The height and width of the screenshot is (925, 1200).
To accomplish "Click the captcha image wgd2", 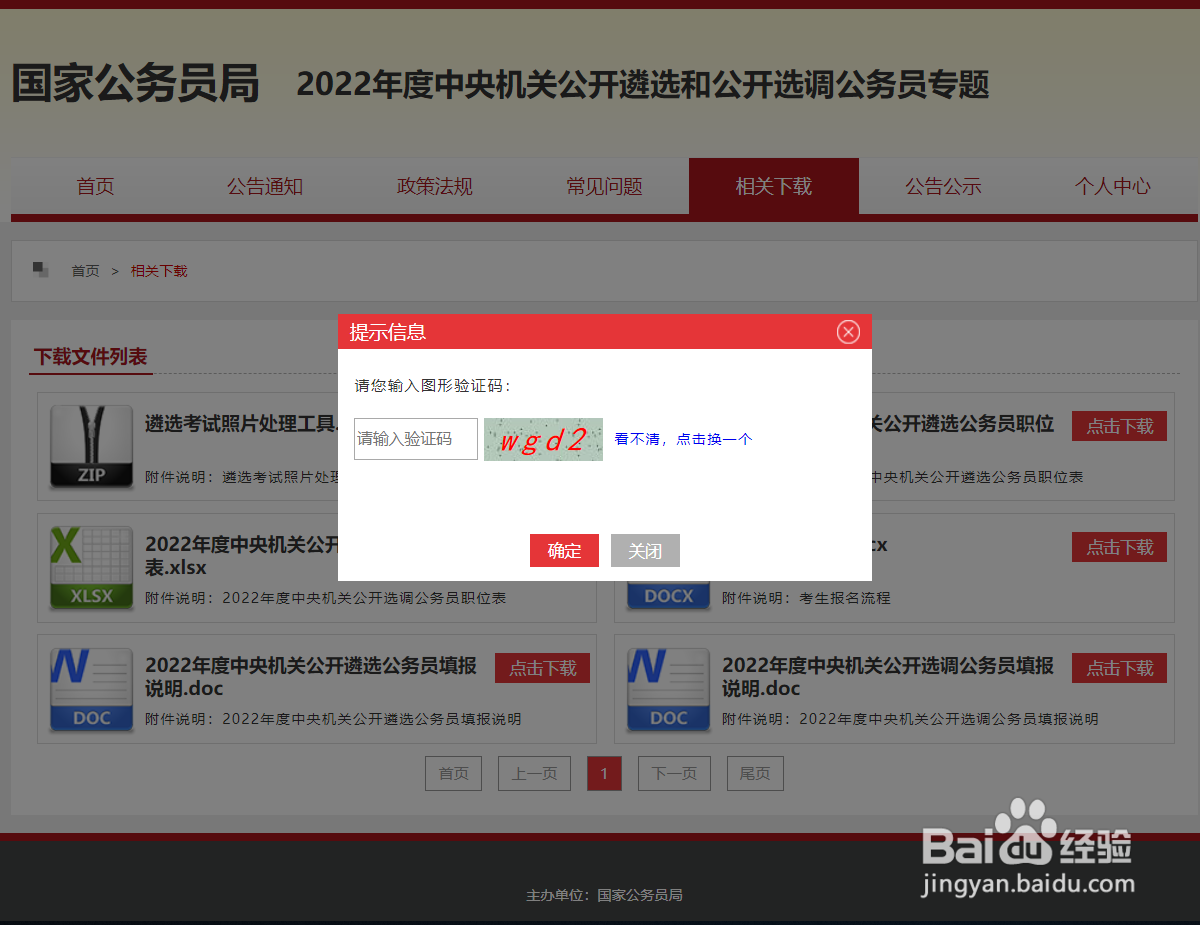I will [543, 439].
